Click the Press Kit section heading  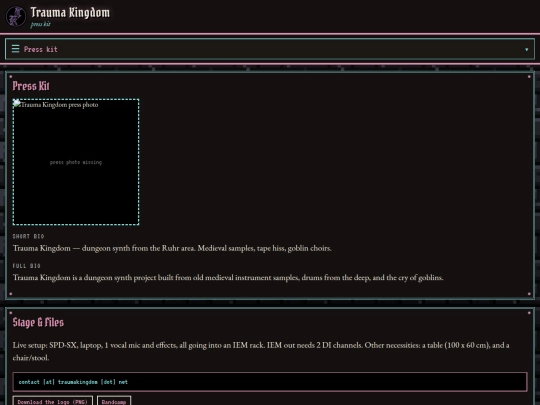point(31,86)
